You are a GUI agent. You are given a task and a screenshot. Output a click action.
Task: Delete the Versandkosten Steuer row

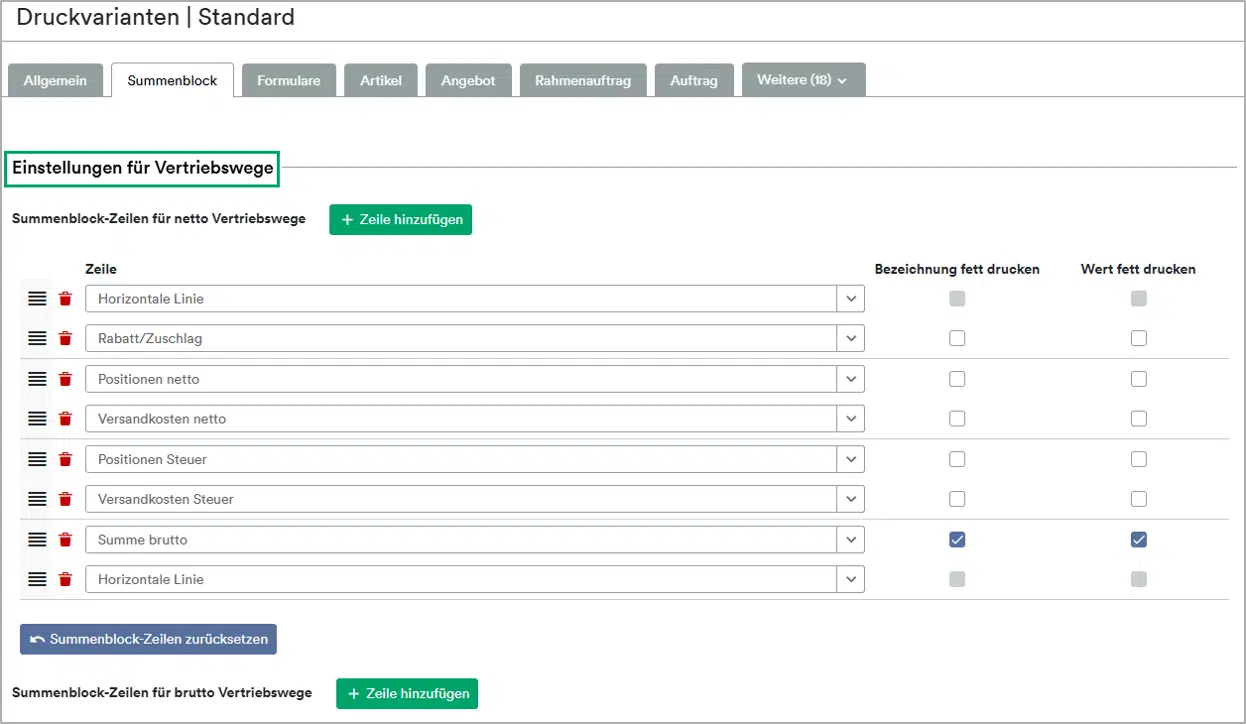pos(65,499)
